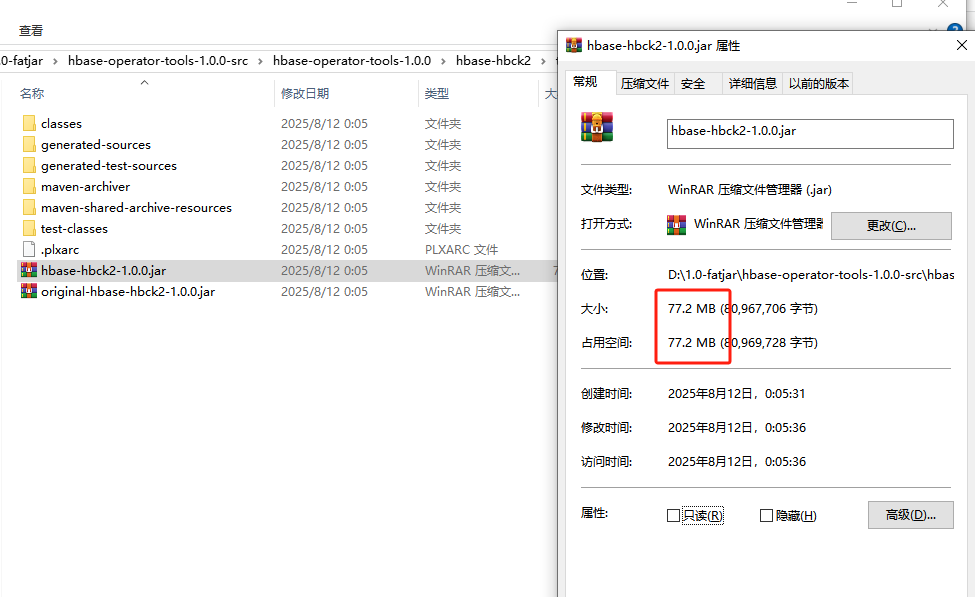Image resolution: width=975 pixels, height=597 pixels.
Task: Select the maven-shared-archive-resources folder name
Action: [136, 208]
